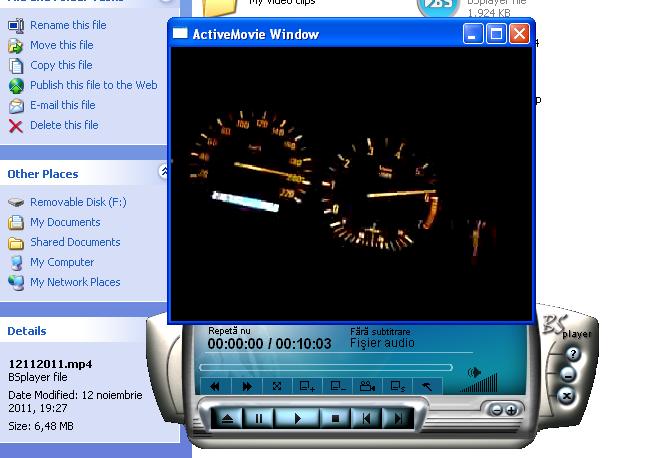The width and height of the screenshot is (656, 458).
Task: Adjust the BSplayer volume bar
Action: pyautogui.click(x=479, y=383)
